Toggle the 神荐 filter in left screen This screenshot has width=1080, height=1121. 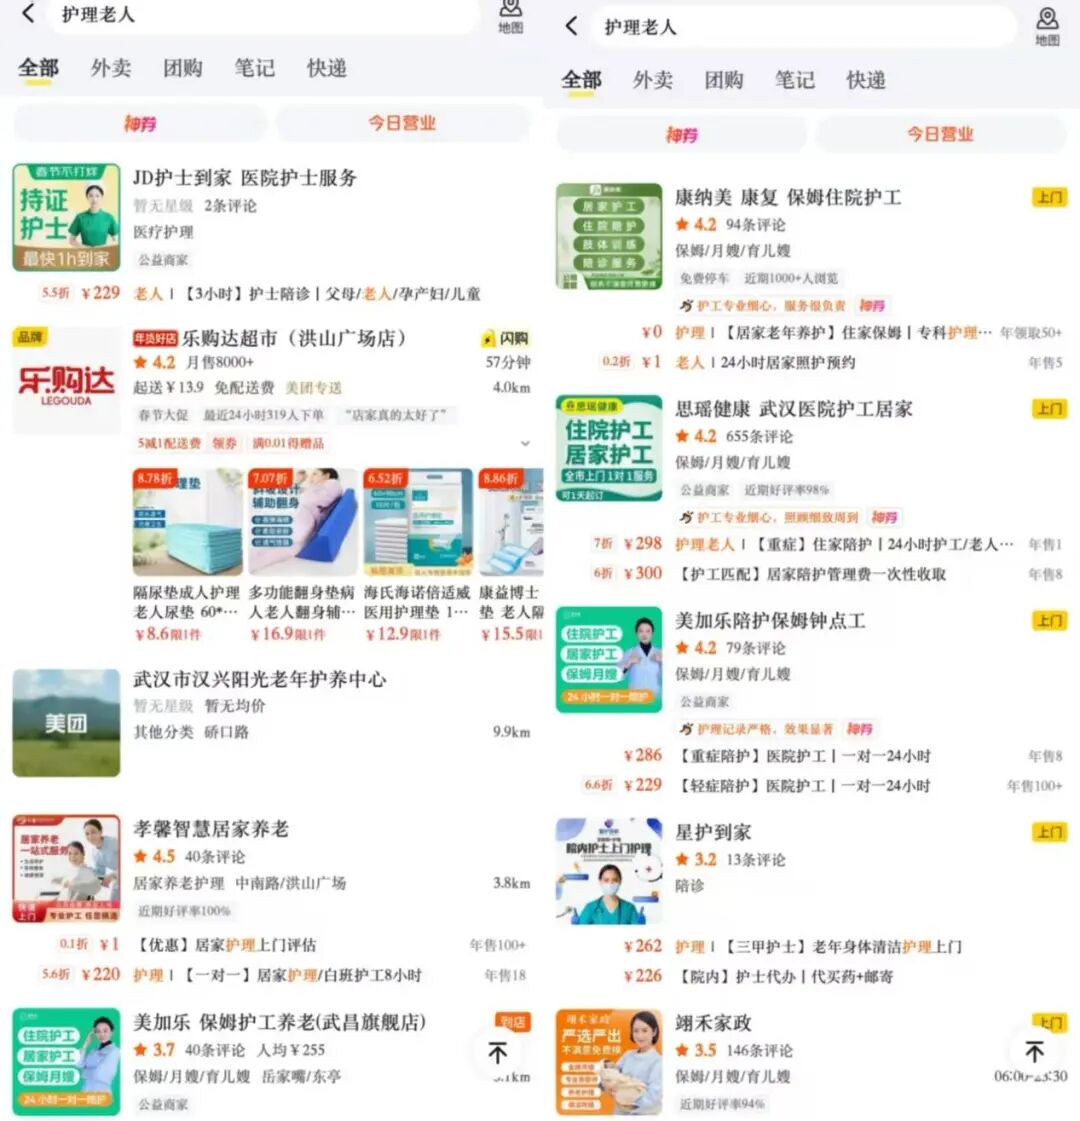[x=140, y=123]
